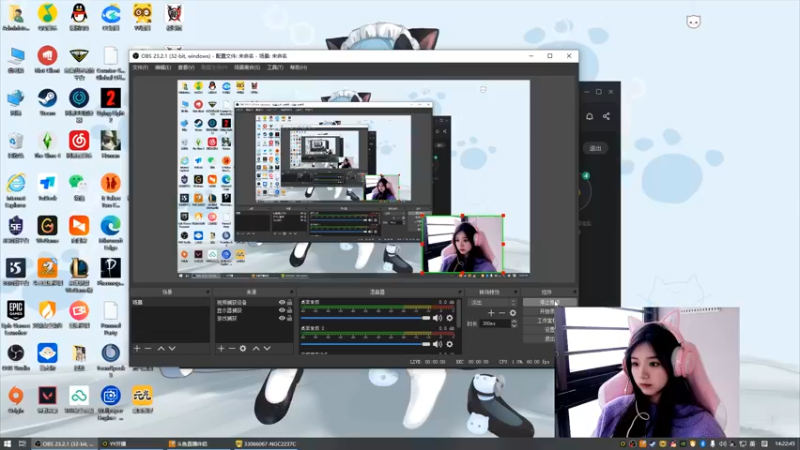Mute first audio mixer track speaker
Image resolution: width=800 pixels, height=450 pixels.
(x=437, y=318)
